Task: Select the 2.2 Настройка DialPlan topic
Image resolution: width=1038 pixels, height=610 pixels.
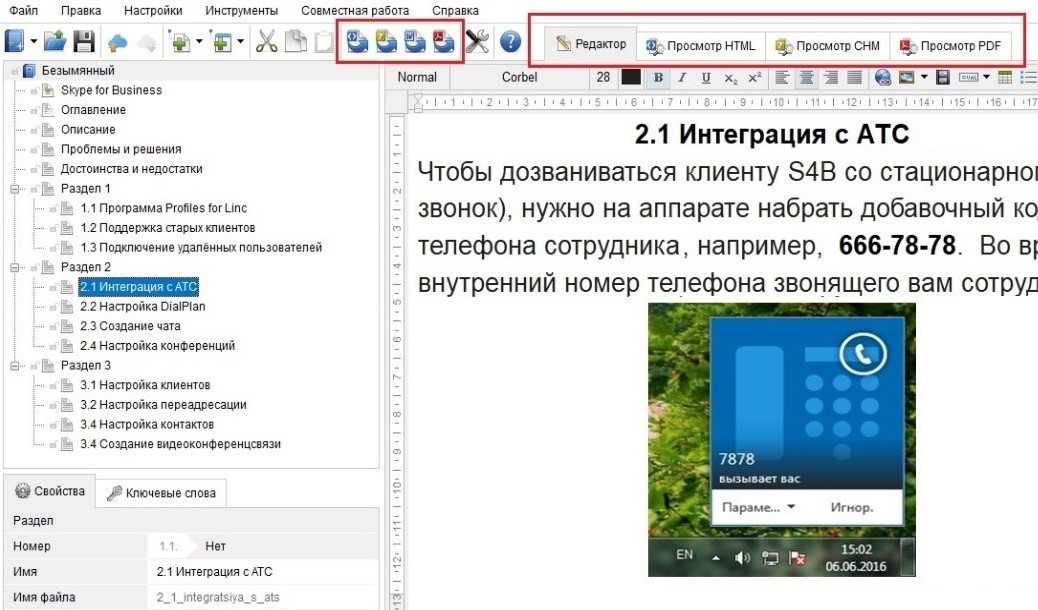Action: [142, 306]
